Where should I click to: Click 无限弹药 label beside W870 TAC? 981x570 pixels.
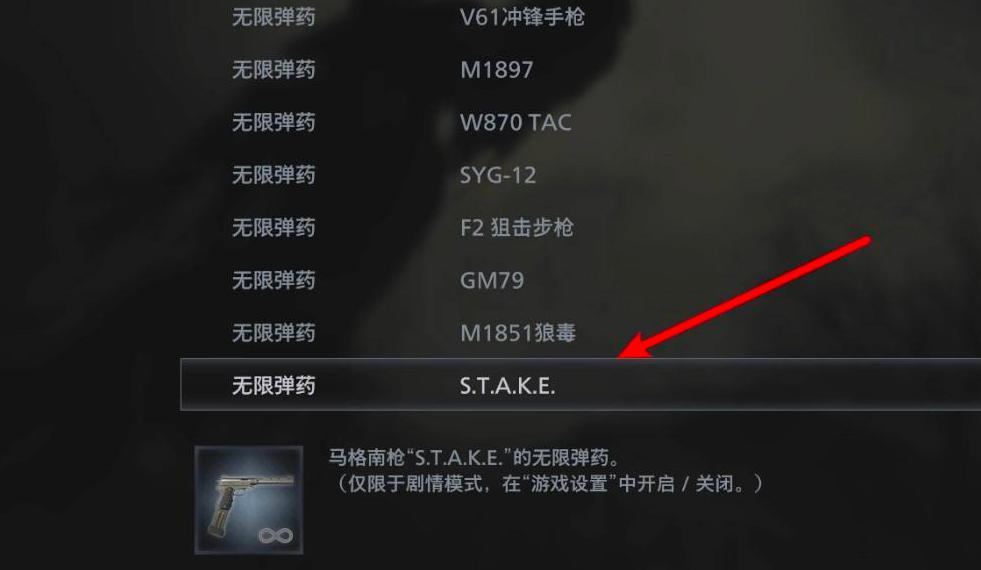click(x=273, y=122)
